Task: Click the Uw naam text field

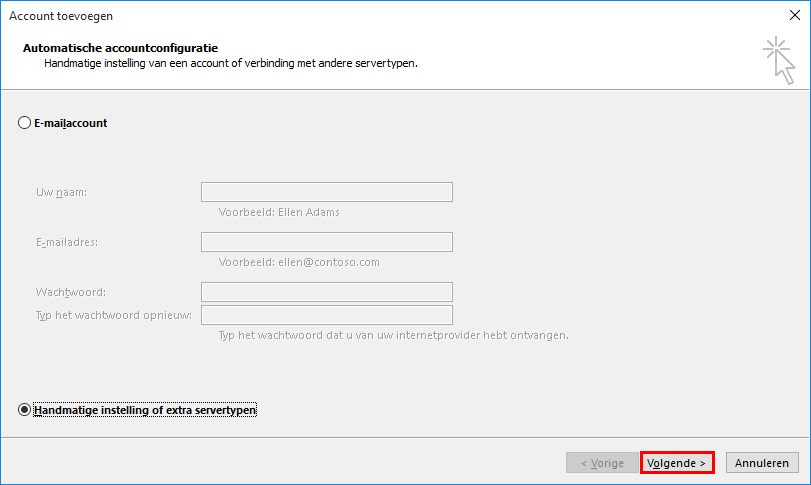Action: pos(326,192)
